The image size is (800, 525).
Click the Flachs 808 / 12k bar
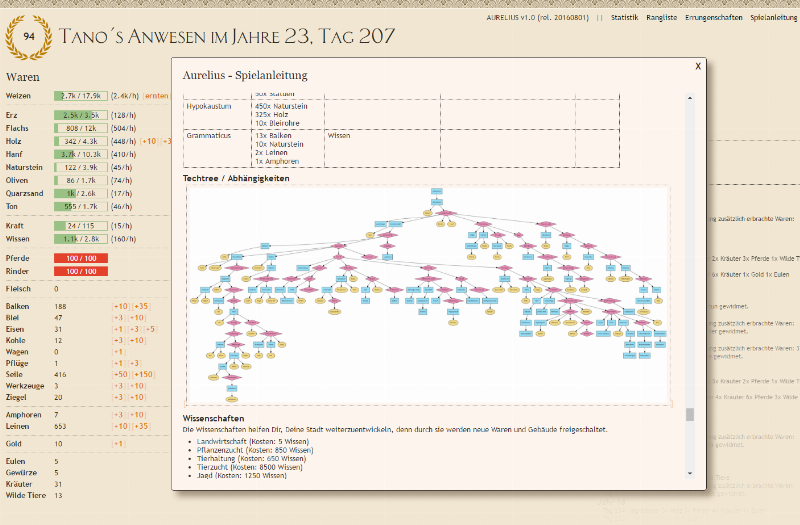(x=81, y=129)
